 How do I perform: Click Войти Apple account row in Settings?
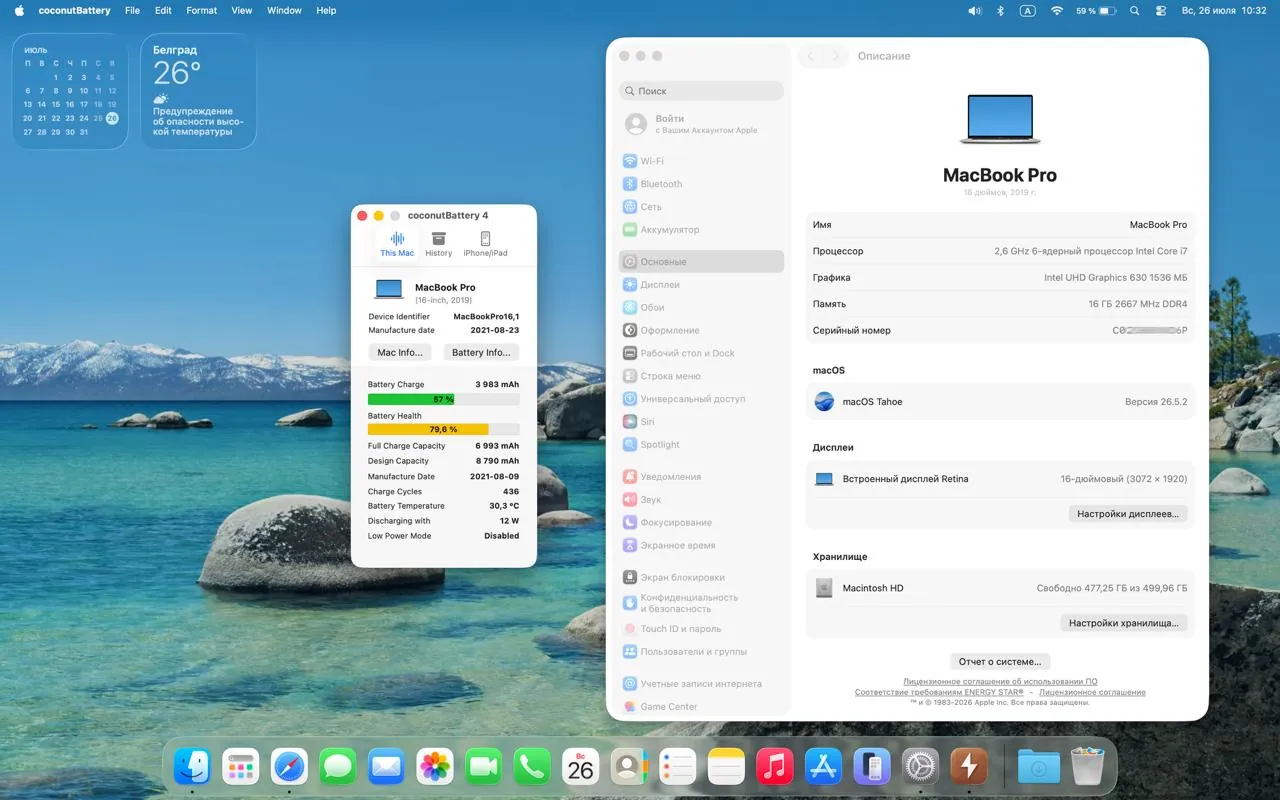click(701, 124)
